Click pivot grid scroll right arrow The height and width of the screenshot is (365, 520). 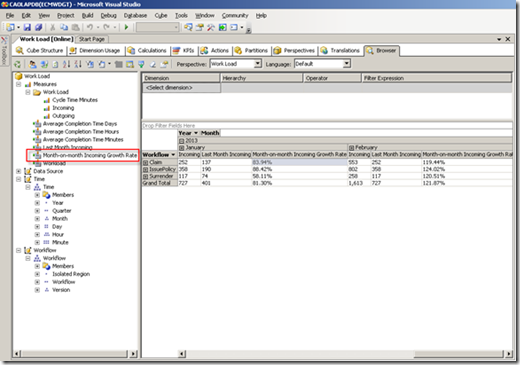coord(509,354)
